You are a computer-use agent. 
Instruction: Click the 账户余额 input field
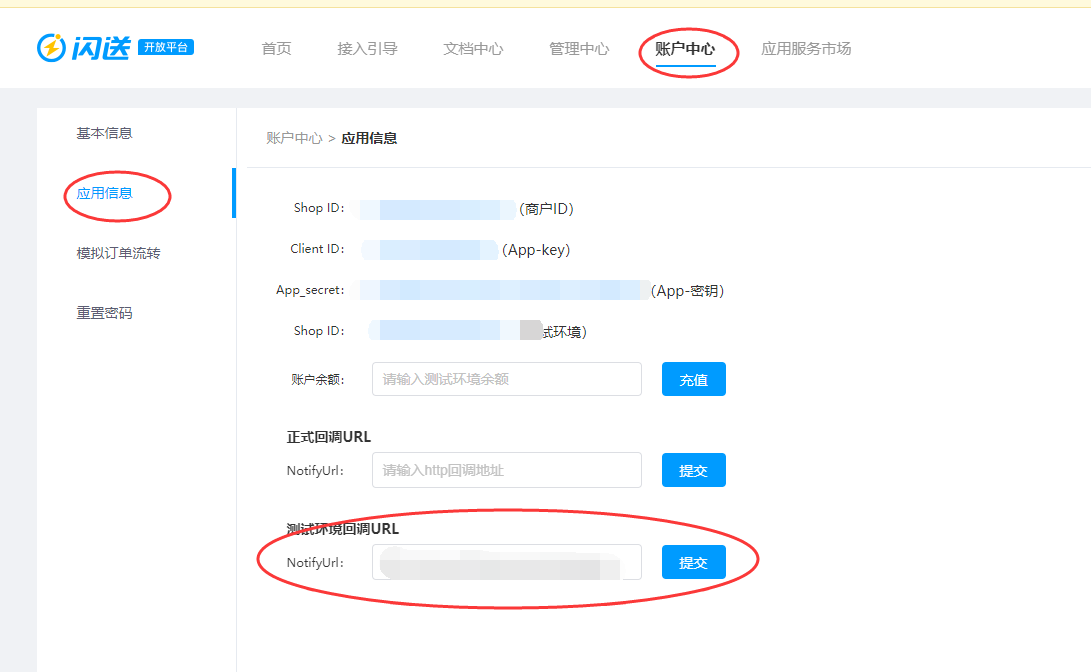506,379
